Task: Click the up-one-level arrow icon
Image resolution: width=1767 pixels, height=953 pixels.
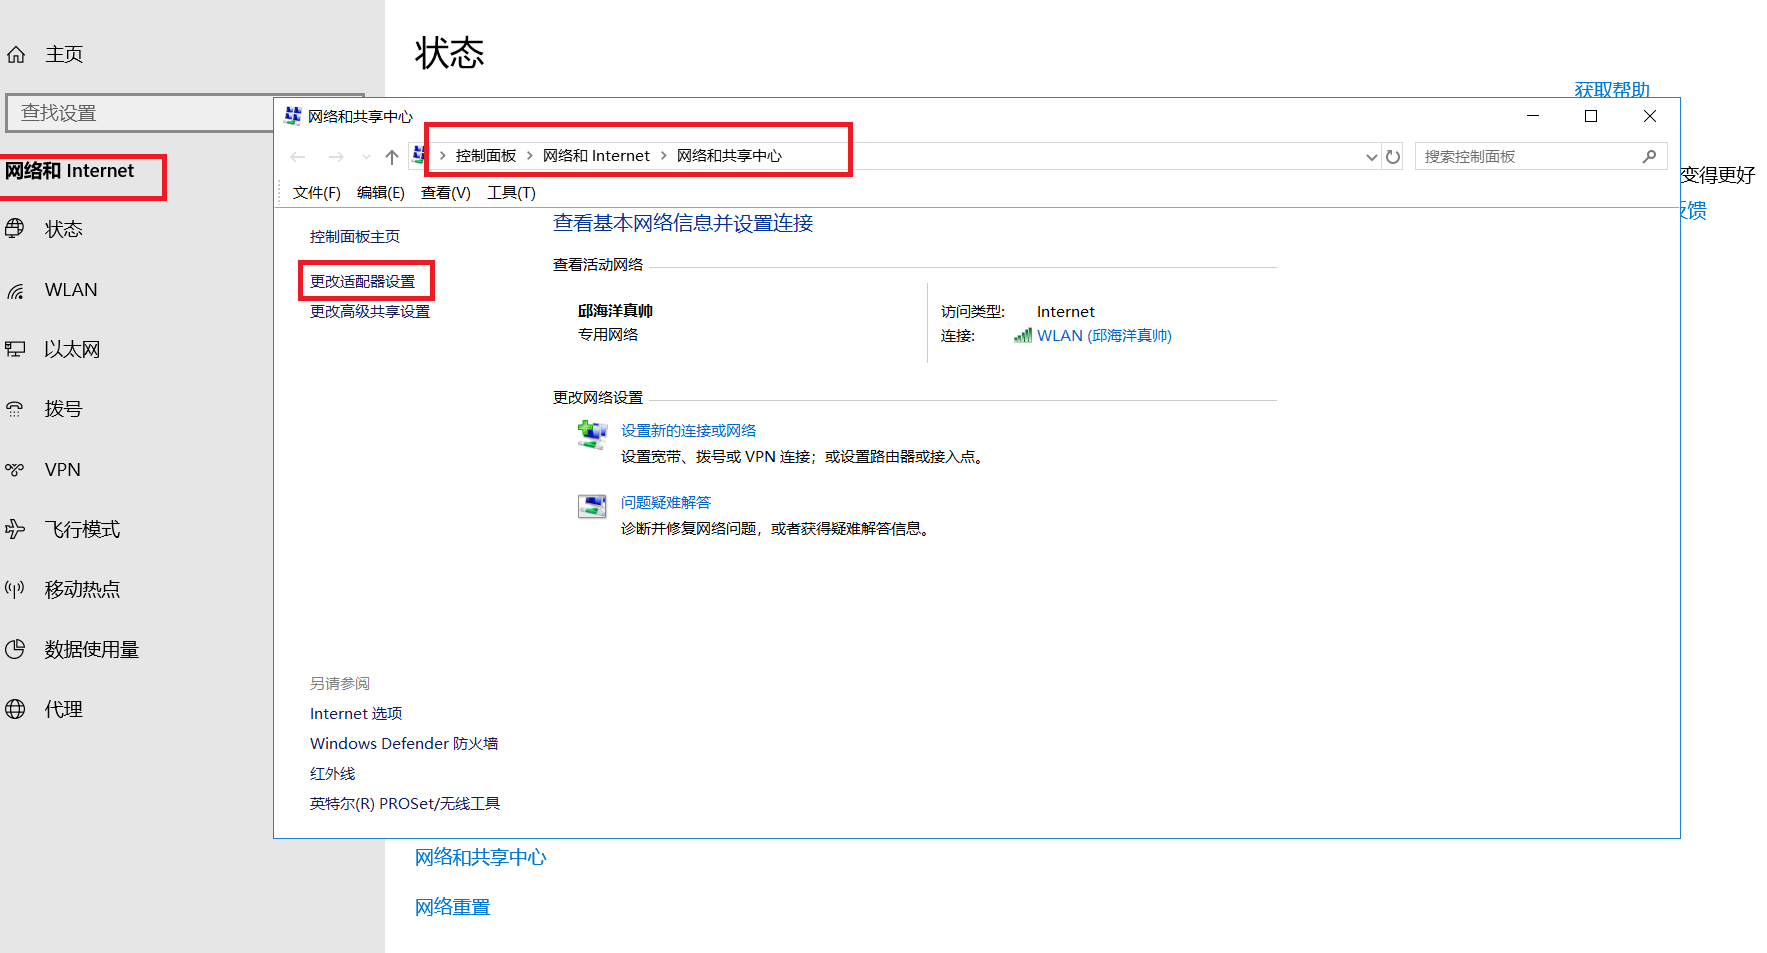Action: (x=391, y=156)
